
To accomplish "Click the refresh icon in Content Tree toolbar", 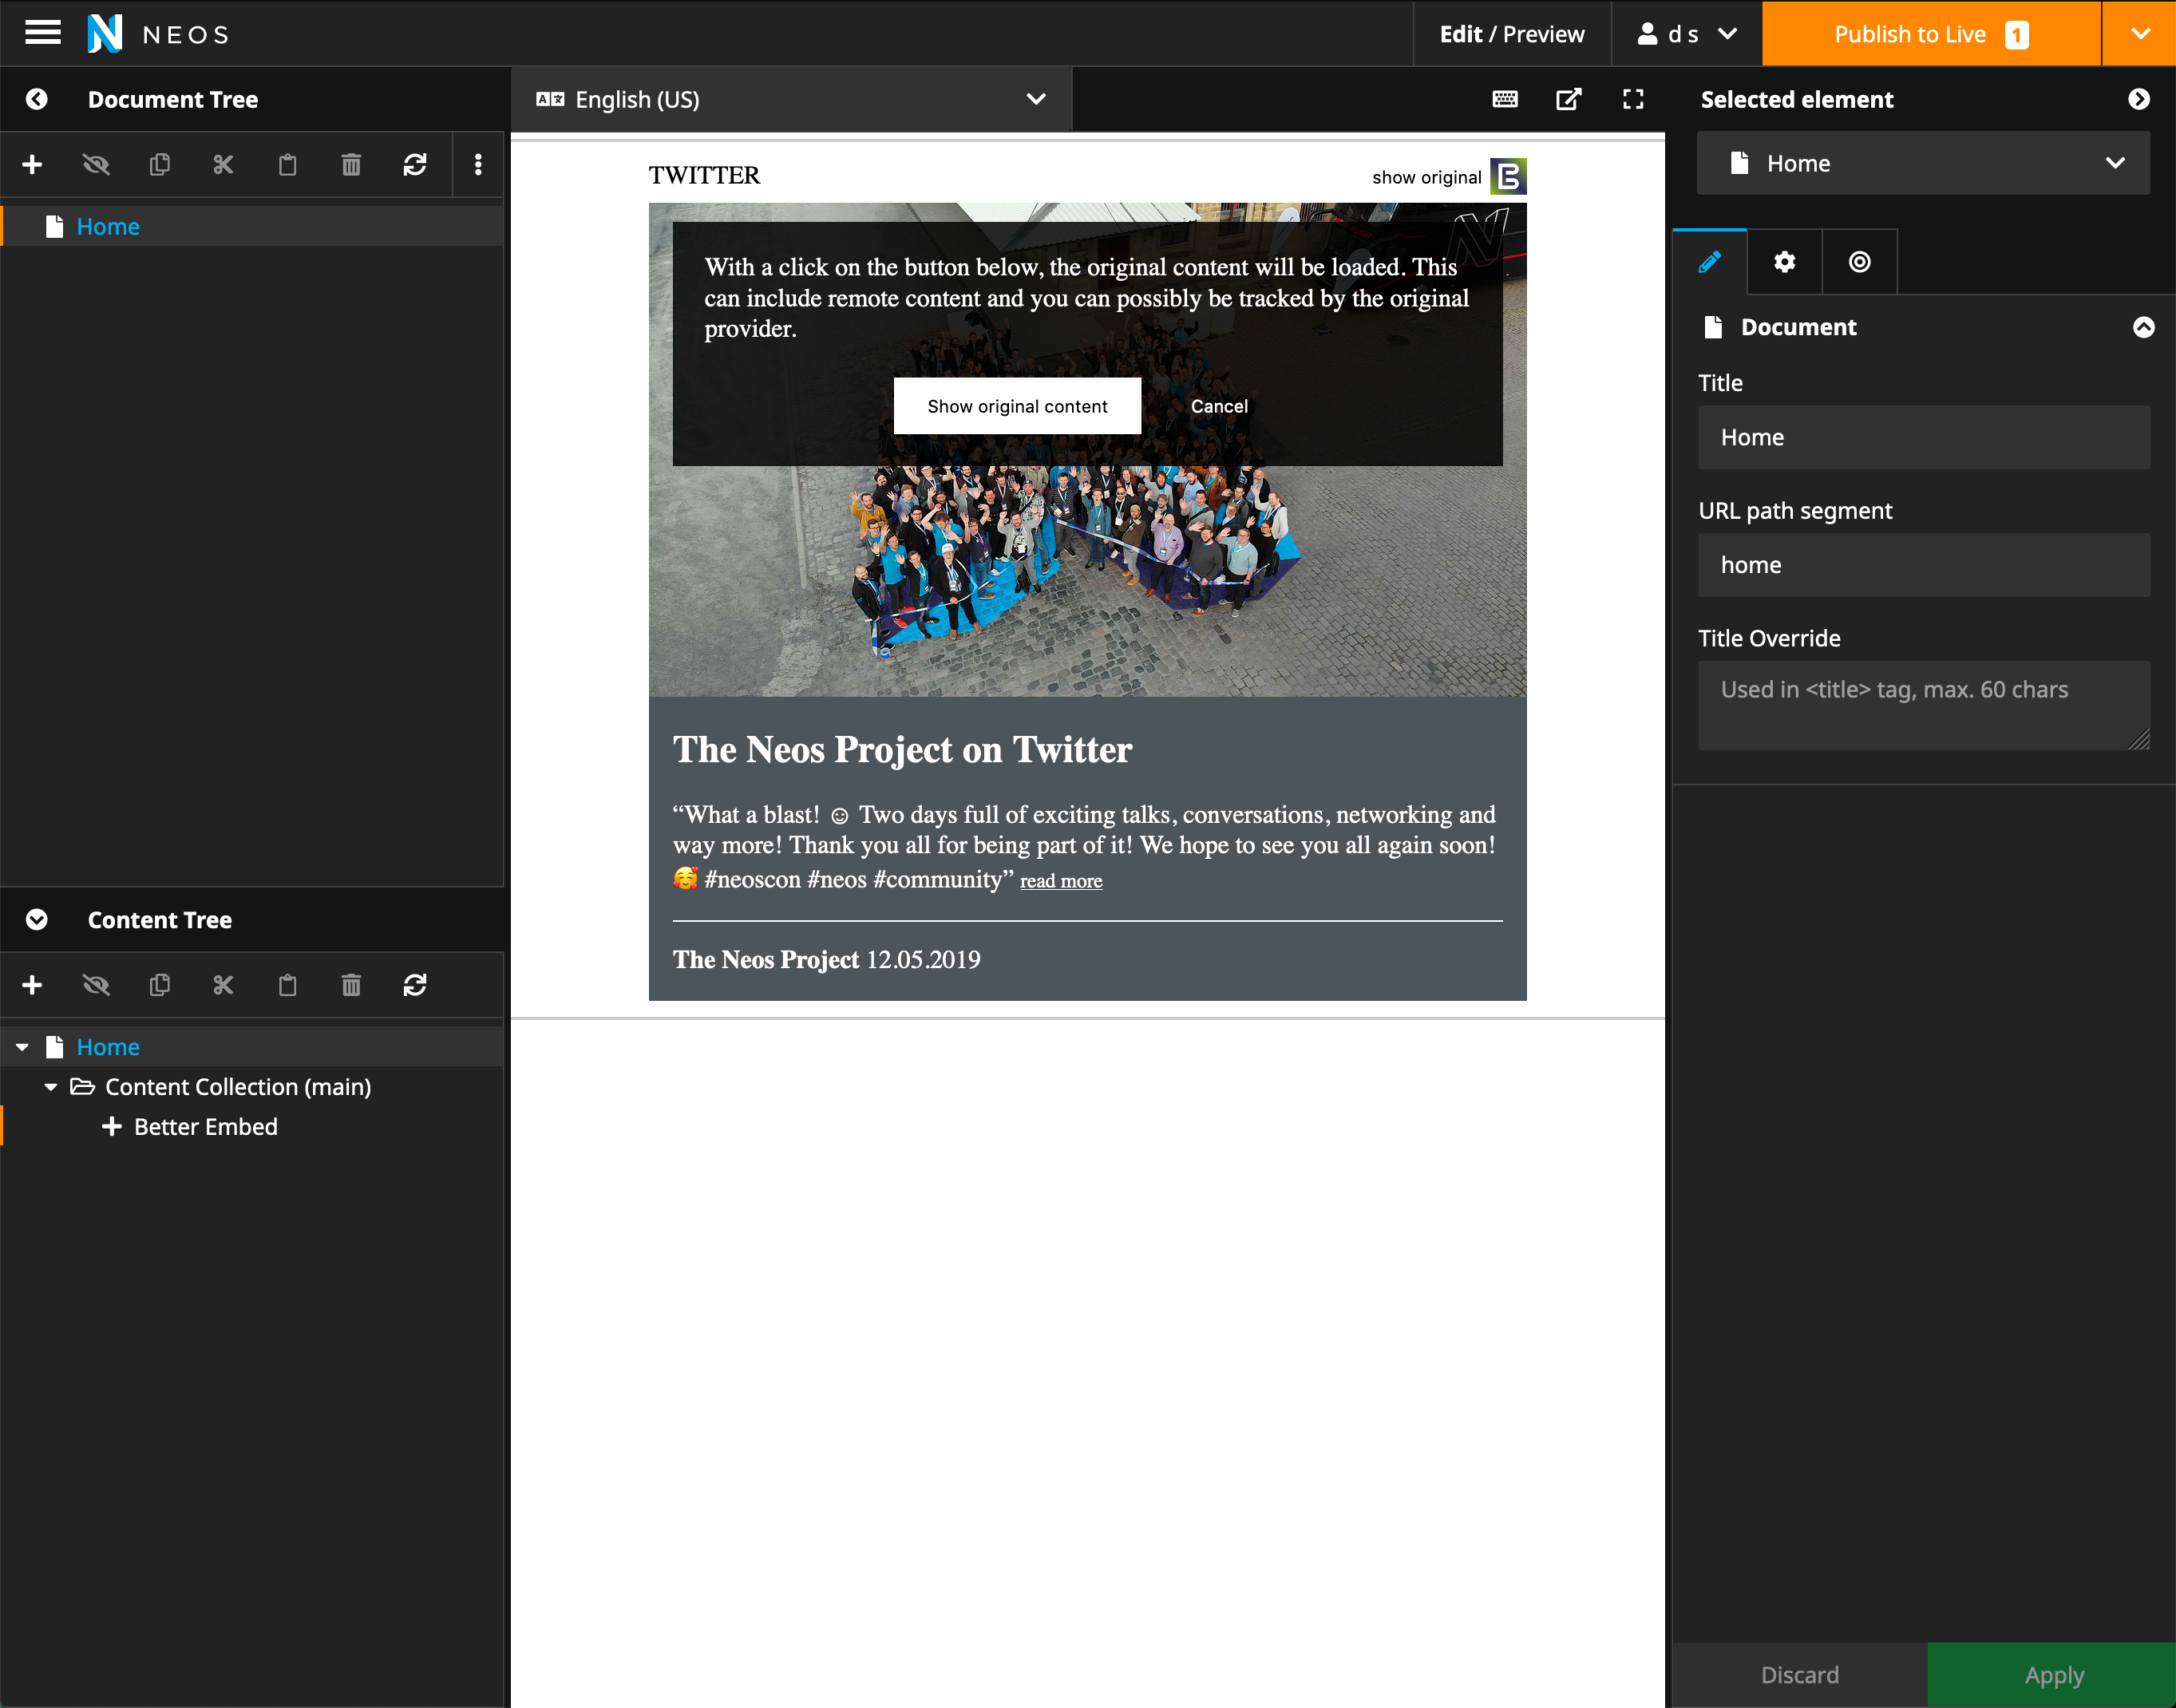I will click(415, 985).
